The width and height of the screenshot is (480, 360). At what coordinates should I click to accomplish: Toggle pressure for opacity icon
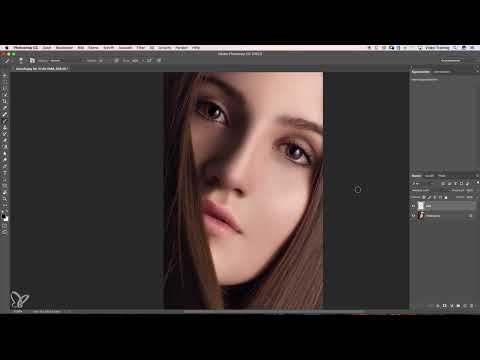(116, 61)
